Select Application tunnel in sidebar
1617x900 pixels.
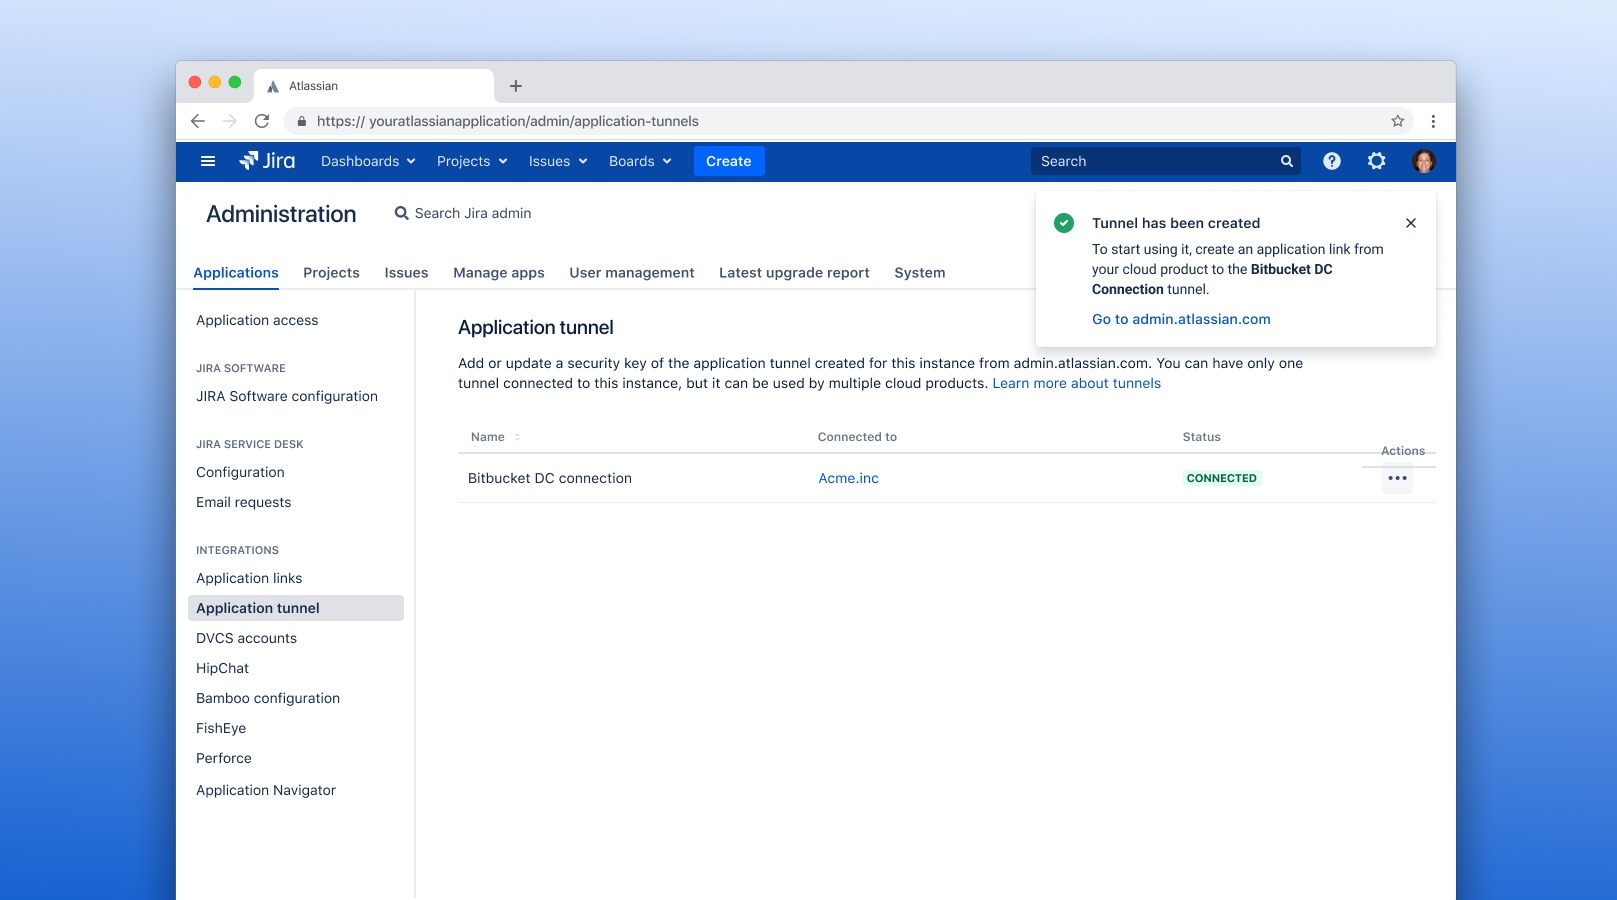296,608
